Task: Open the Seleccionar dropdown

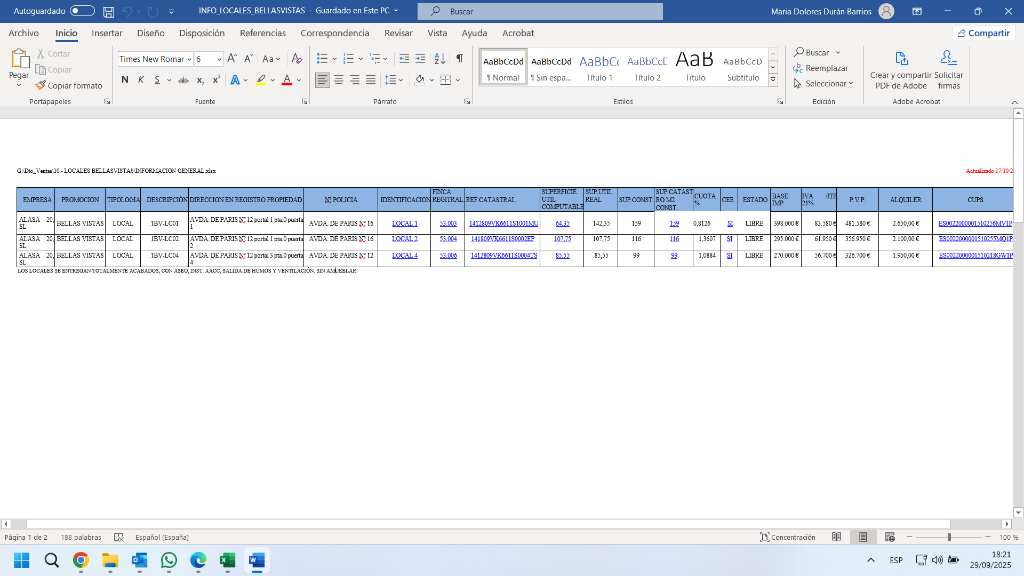Action: click(x=823, y=84)
